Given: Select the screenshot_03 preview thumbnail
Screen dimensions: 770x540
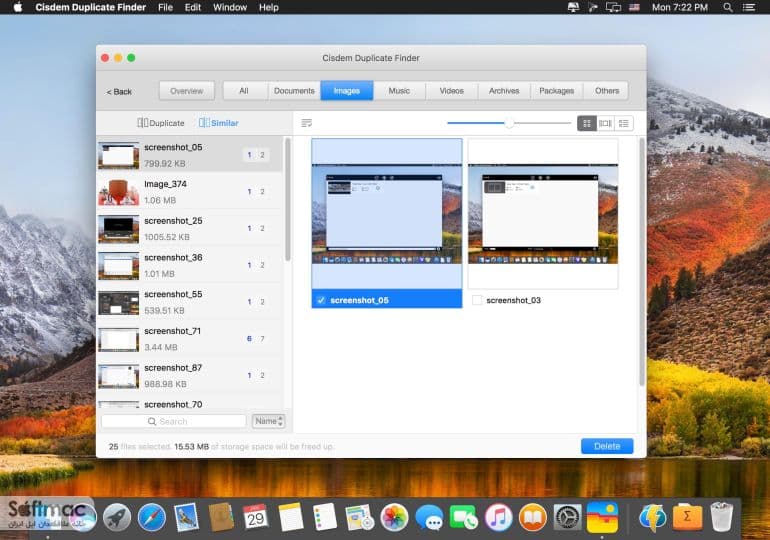Looking at the screenshot, I should (x=543, y=214).
